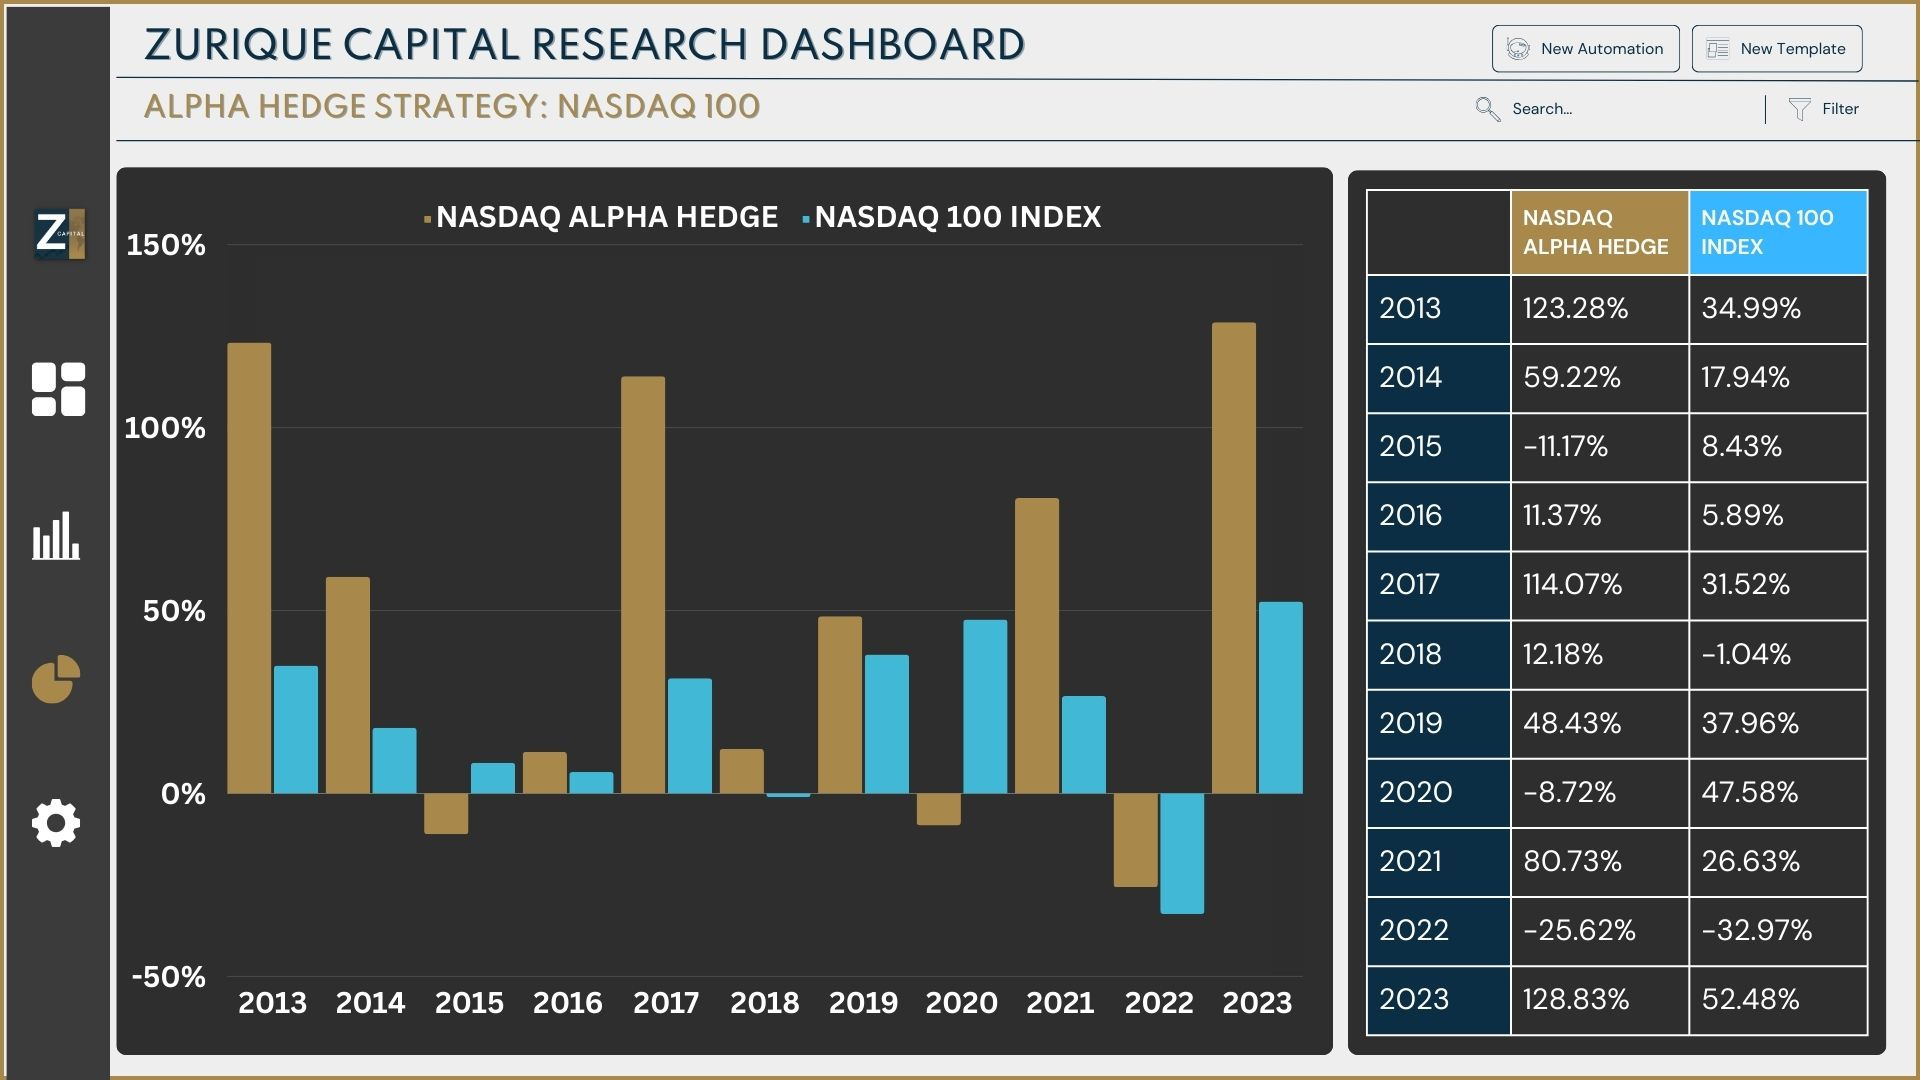
Task: Click the magnifying glass search icon
Action: coord(1487,109)
